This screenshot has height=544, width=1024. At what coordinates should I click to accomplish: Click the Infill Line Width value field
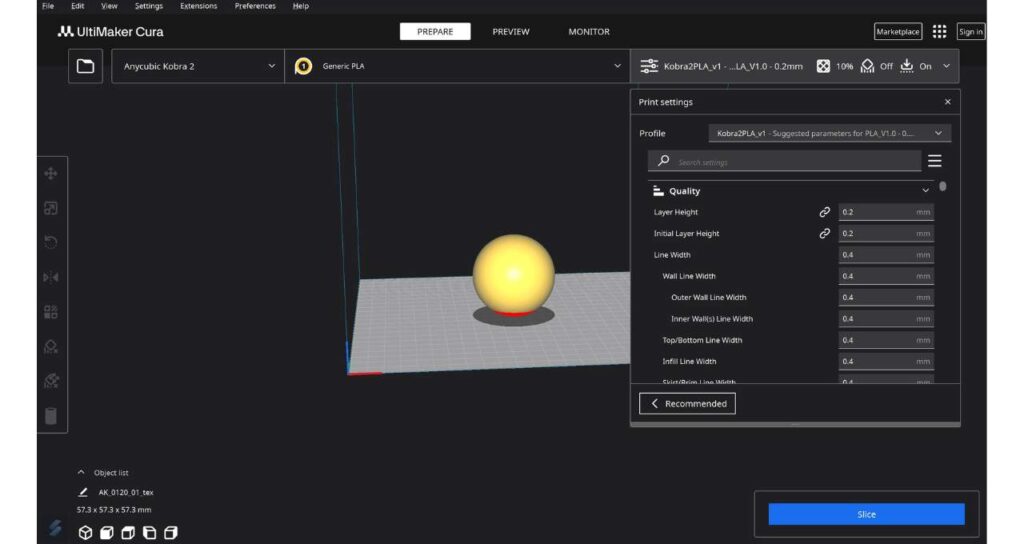(x=886, y=361)
